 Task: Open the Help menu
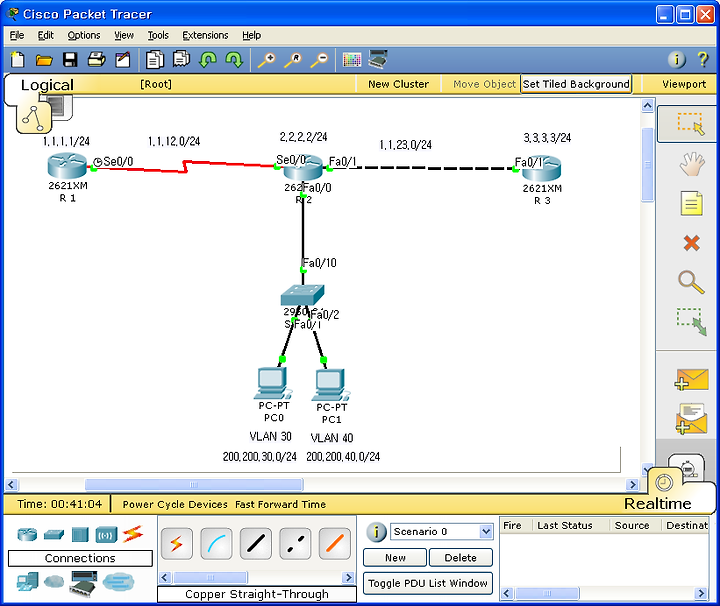(x=251, y=35)
